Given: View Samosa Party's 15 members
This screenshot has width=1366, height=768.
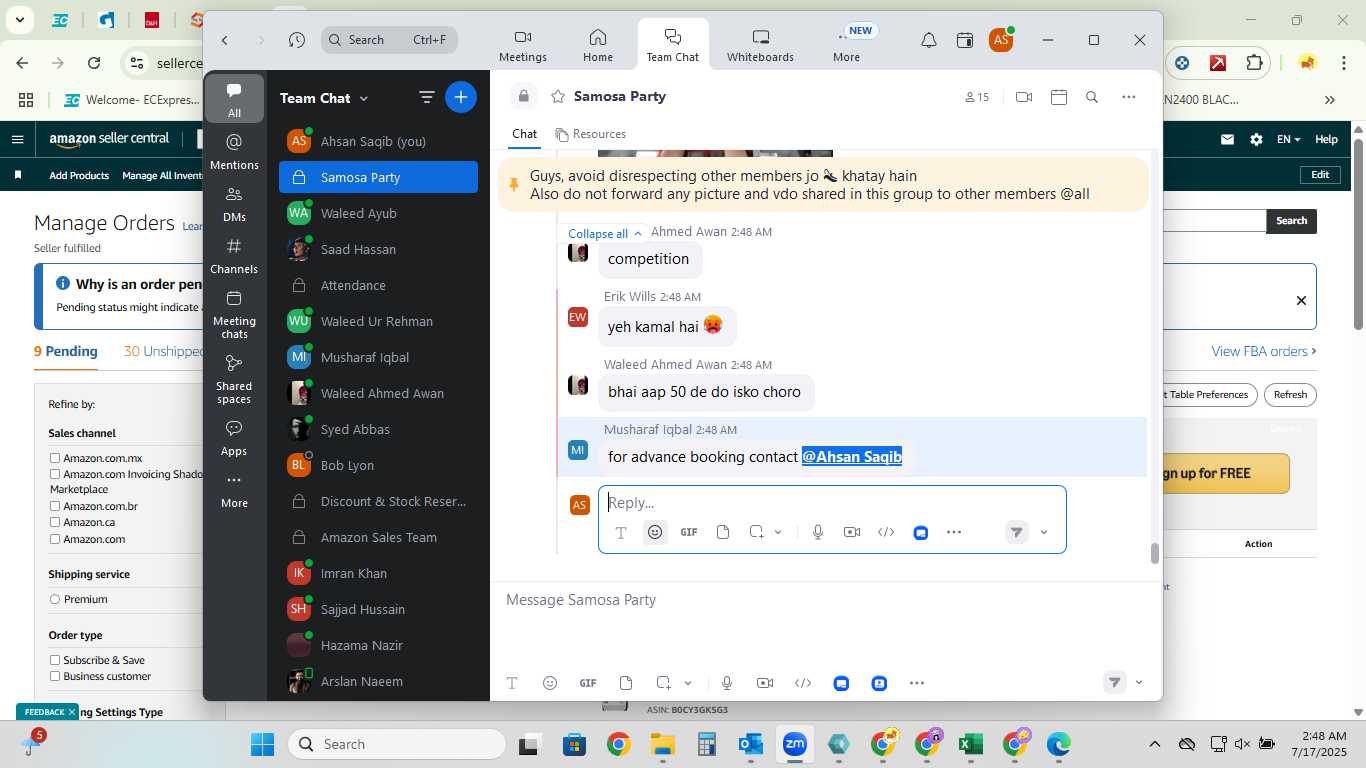Looking at the screenshot, I should 977,97.
